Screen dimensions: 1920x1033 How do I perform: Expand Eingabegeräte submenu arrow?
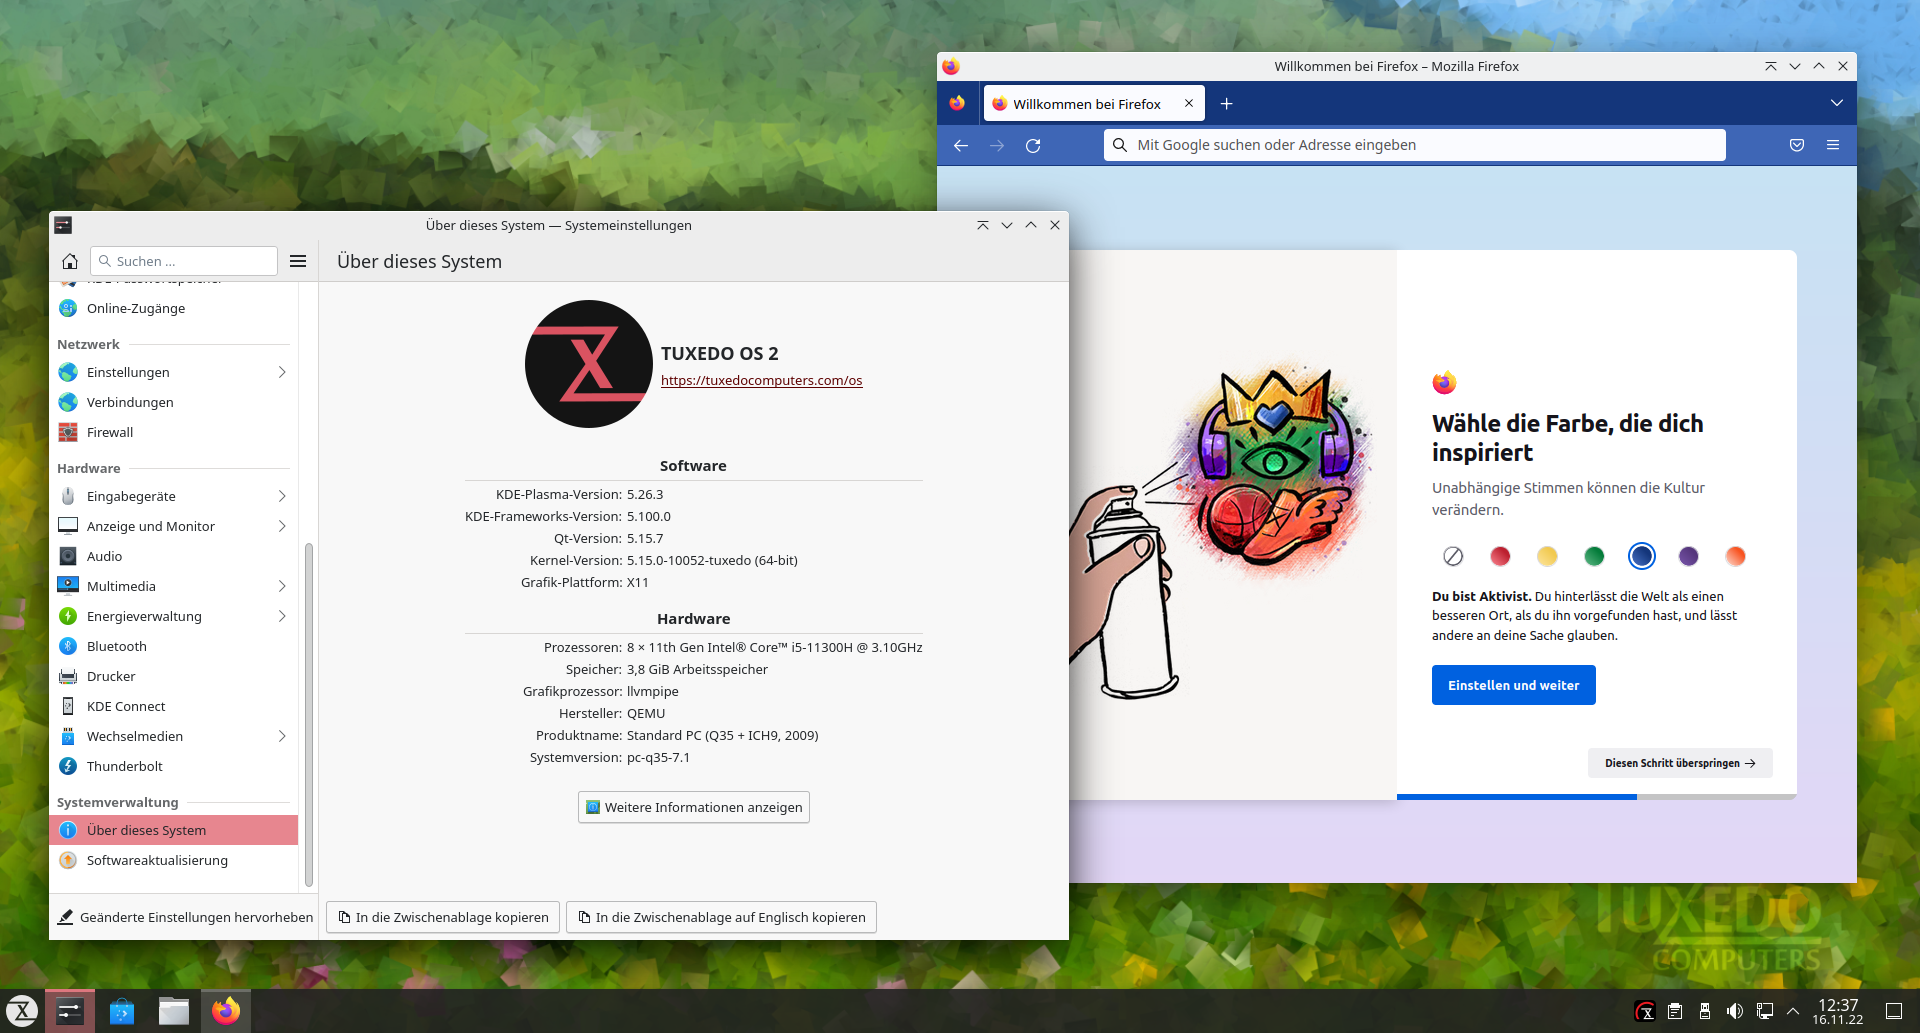pyautogui.click(x=282, y=496)
